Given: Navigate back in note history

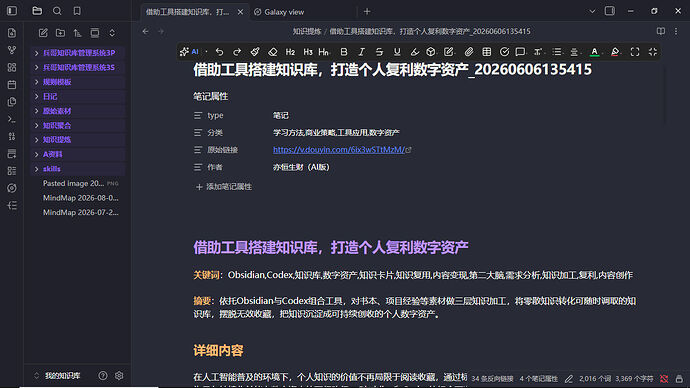Looking at the screenshot, I should point(146,31).
